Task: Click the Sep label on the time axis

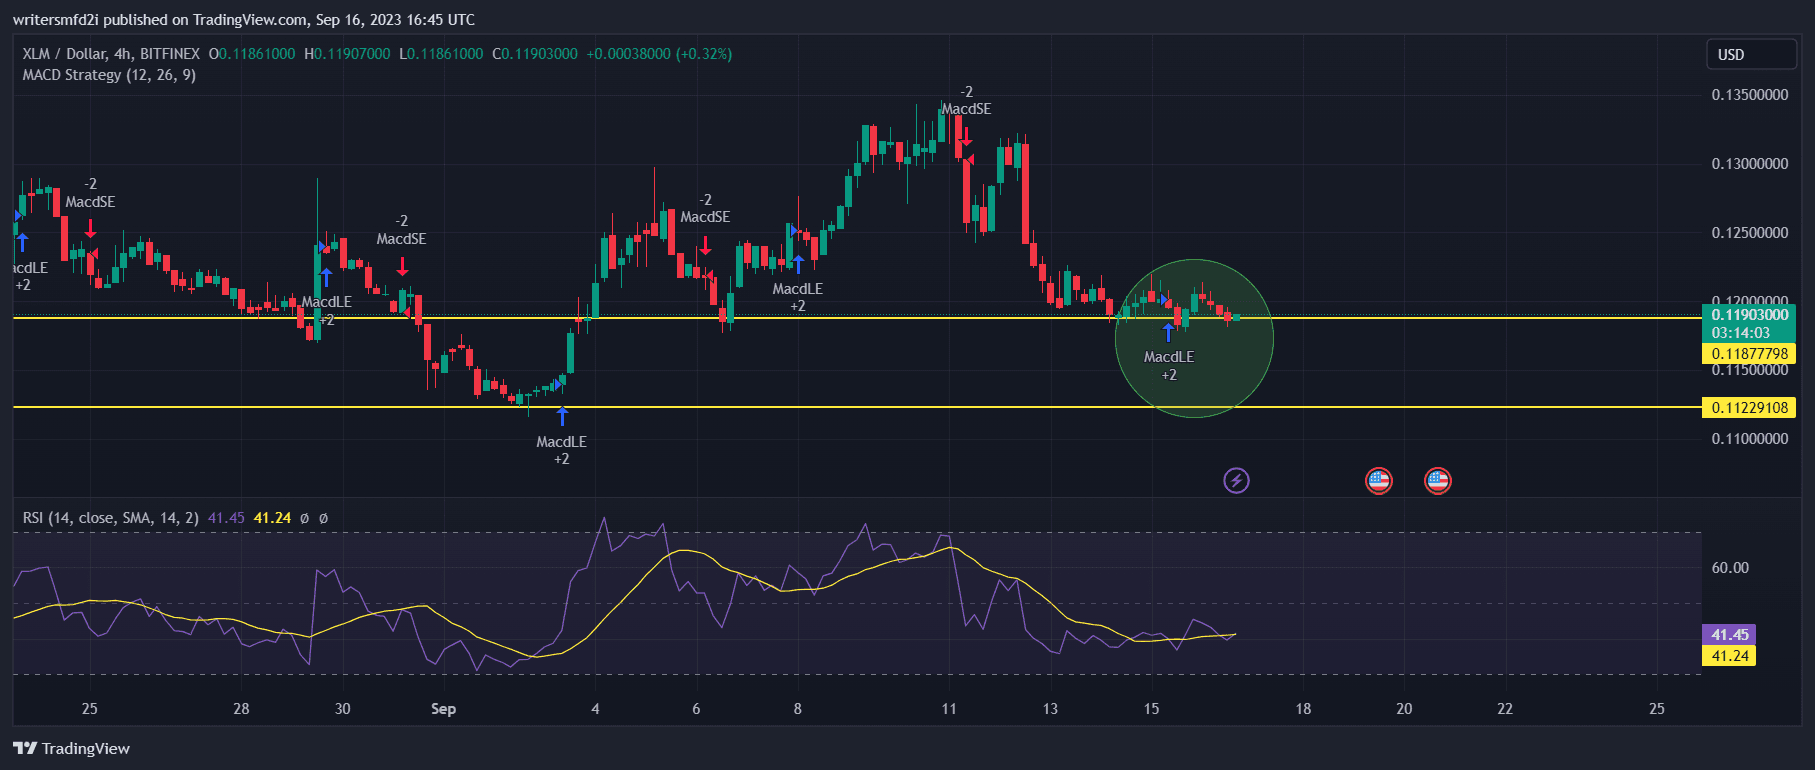Action: tap(443, 709)
